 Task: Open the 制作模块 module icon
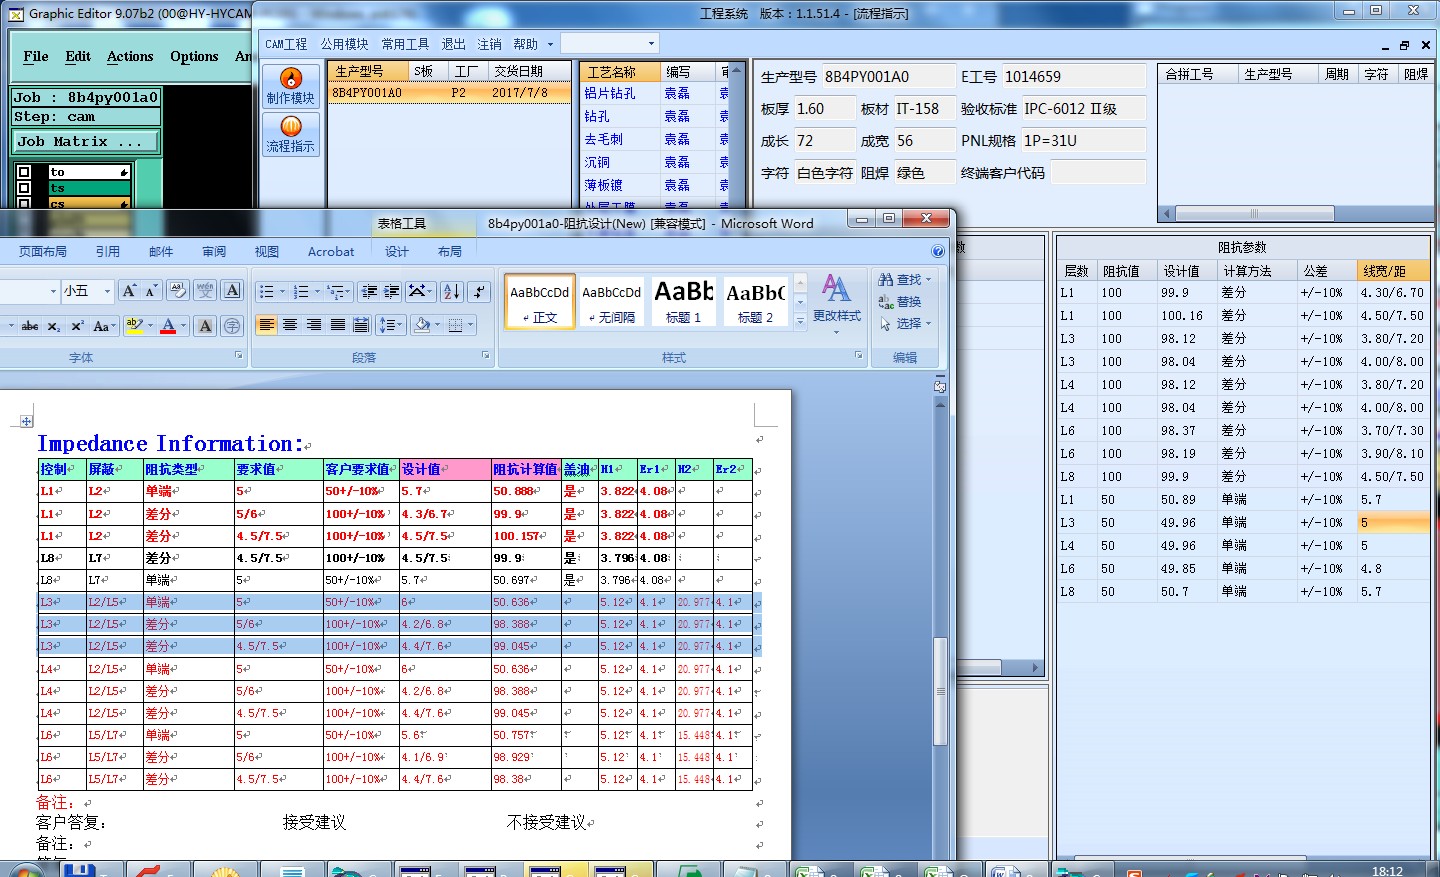pos(290,85)
